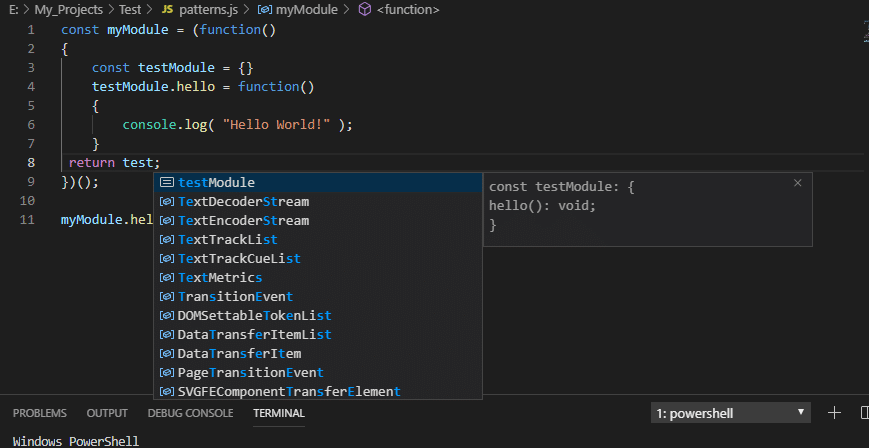Viewport: 869px width, 448px height.
Task: Click interface icon beside TextTrackList
Action: point(167,240)
